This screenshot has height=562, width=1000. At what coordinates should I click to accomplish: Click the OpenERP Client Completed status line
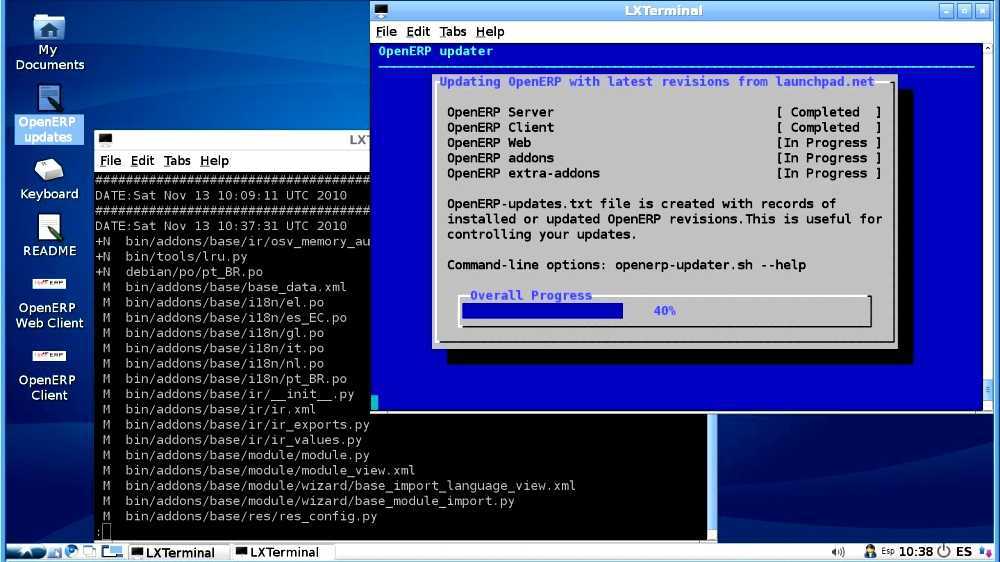point(663,128)
